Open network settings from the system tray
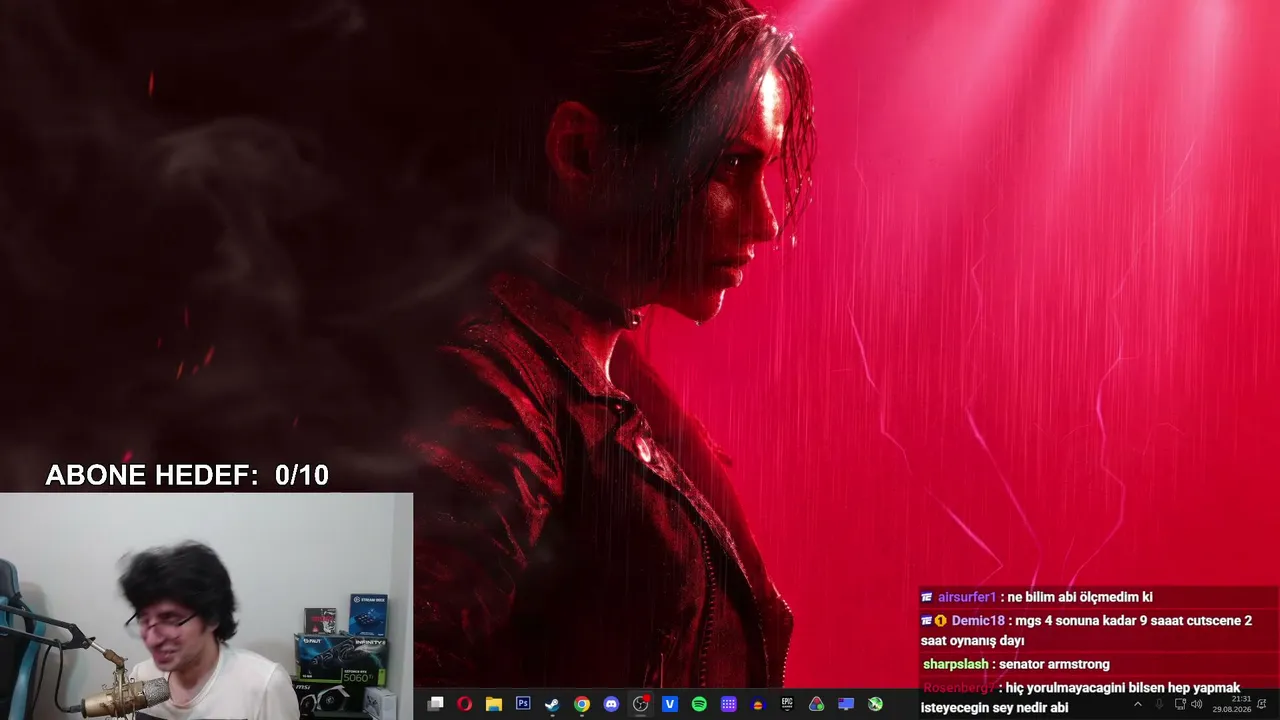 [1180, 704]
